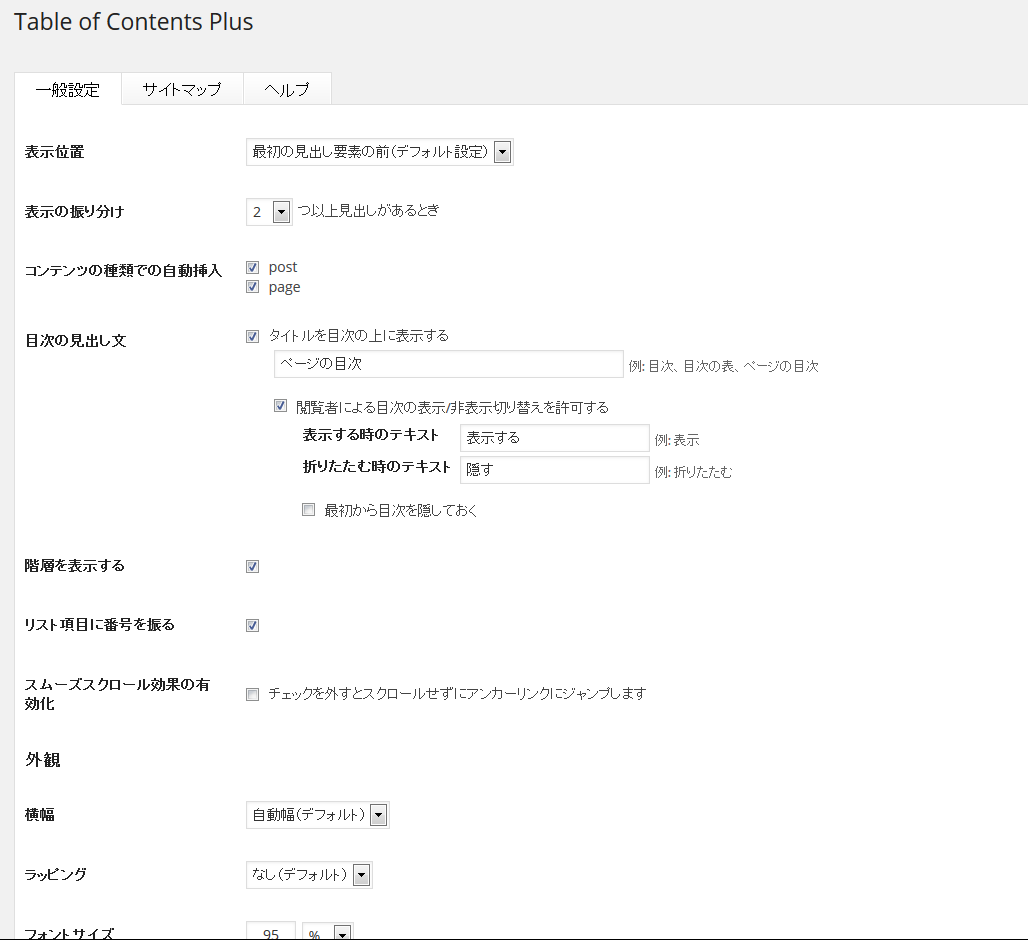Click the 目次の見出し文 label
Image resolution: width=1028 pixels, height=940 pixels.
click(x=75, y=341)
